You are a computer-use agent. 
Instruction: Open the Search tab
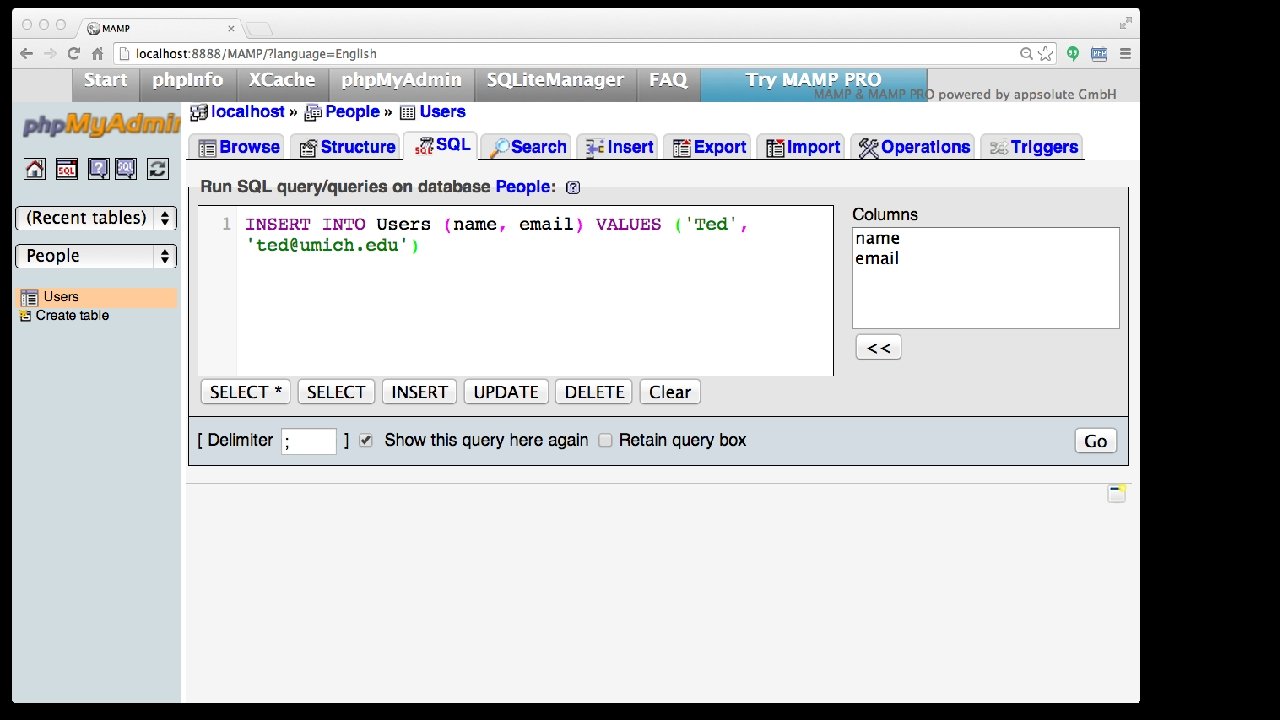pos(527,147)
